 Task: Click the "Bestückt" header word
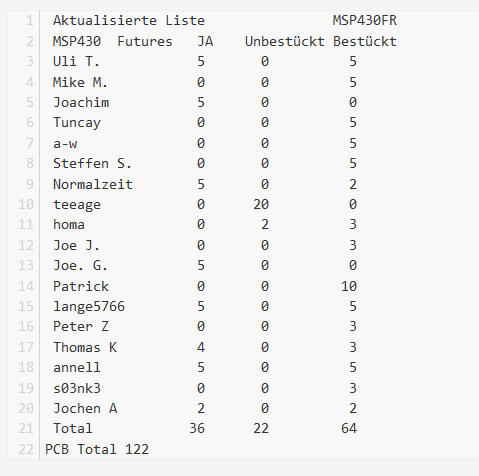pos(365,42)
